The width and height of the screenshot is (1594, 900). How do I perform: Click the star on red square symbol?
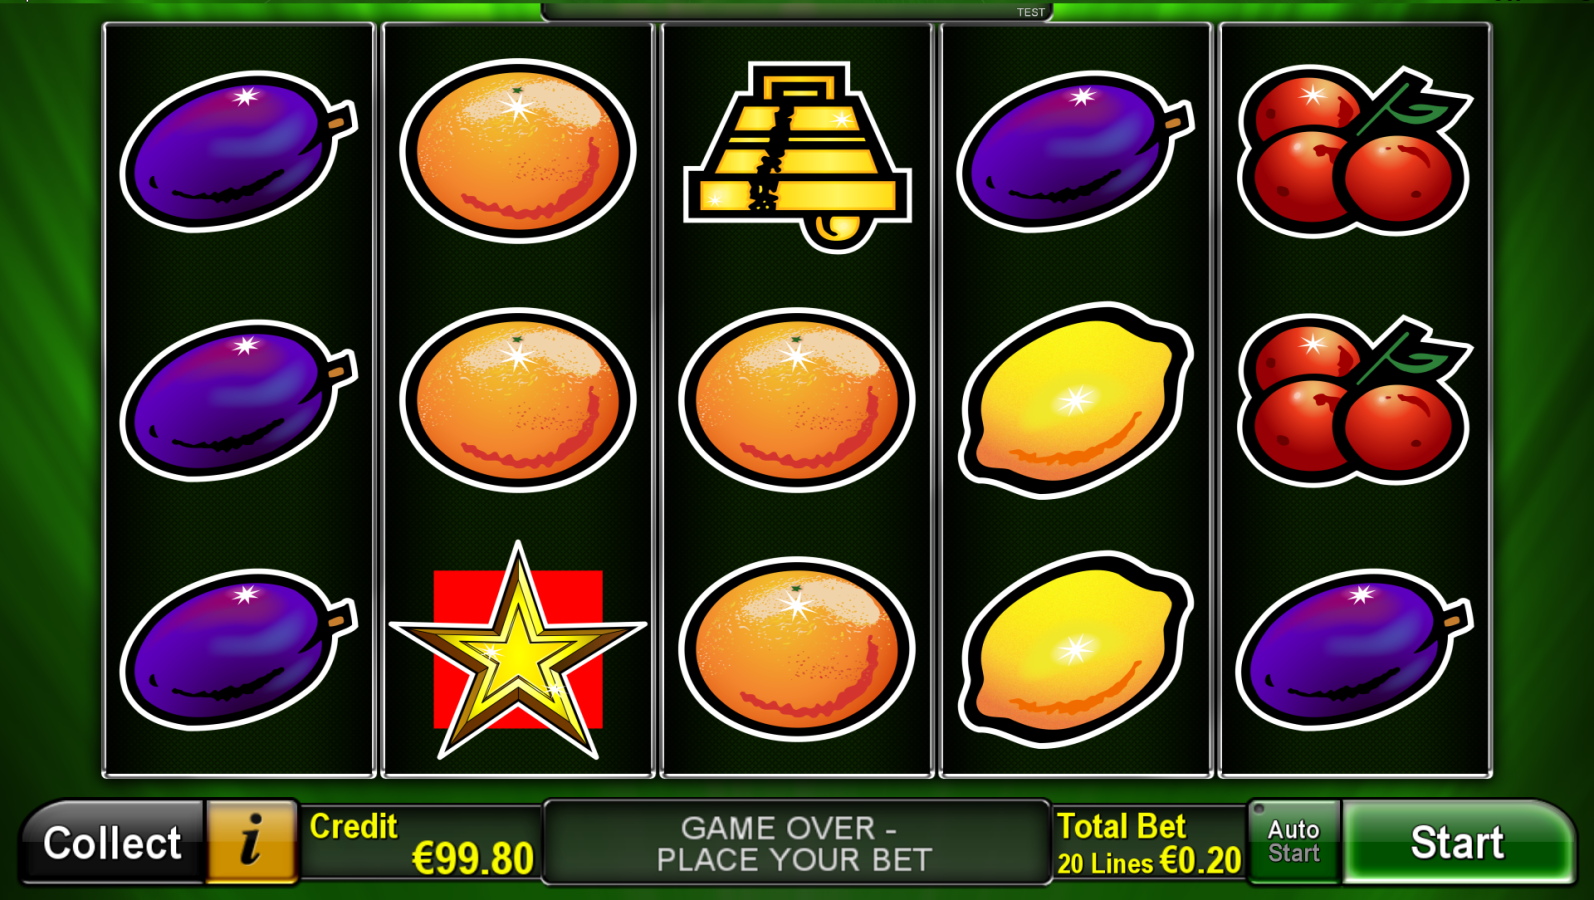[x=518, y=651]
